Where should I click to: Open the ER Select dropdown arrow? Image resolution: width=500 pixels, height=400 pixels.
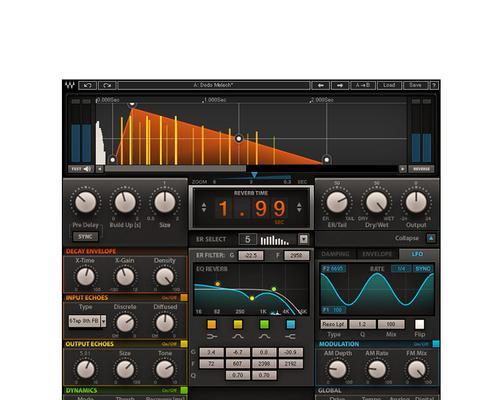pyautogui.click(x=303, y=239)
